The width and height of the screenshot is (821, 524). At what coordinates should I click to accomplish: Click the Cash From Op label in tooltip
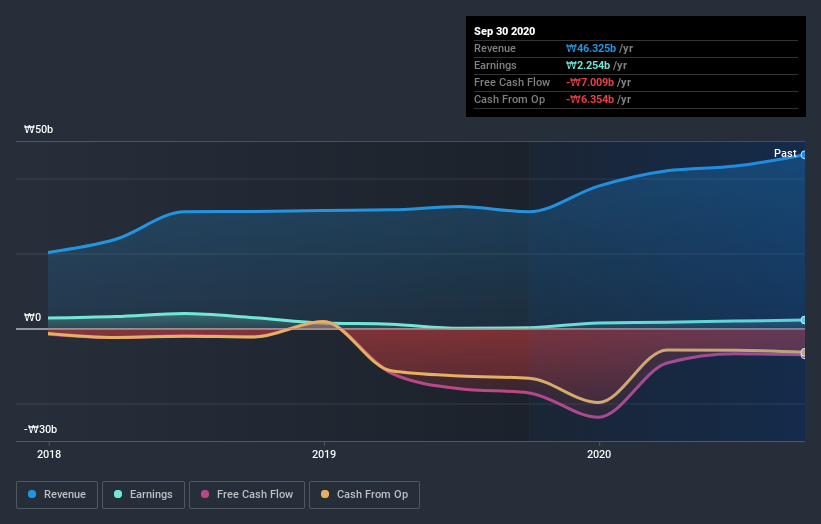pos(509,99)
